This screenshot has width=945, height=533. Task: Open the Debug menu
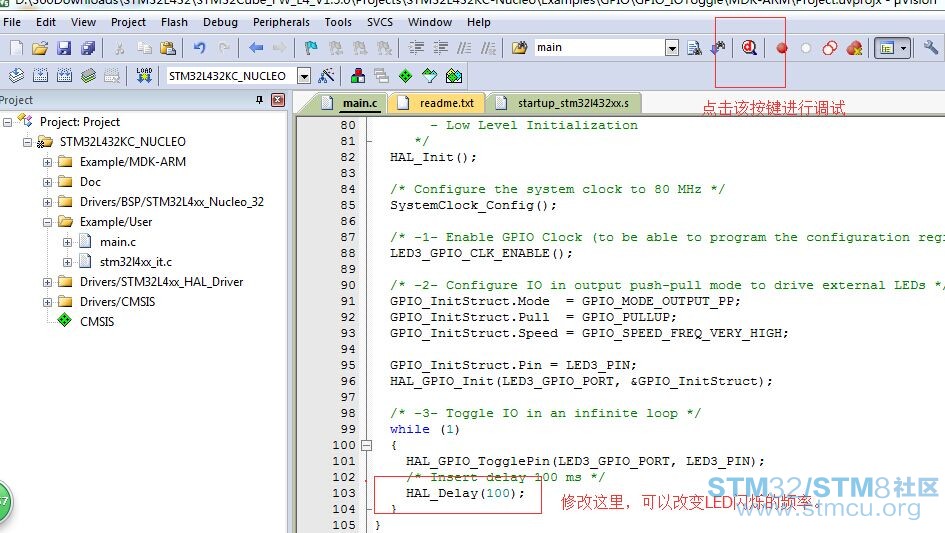[220, 22]
